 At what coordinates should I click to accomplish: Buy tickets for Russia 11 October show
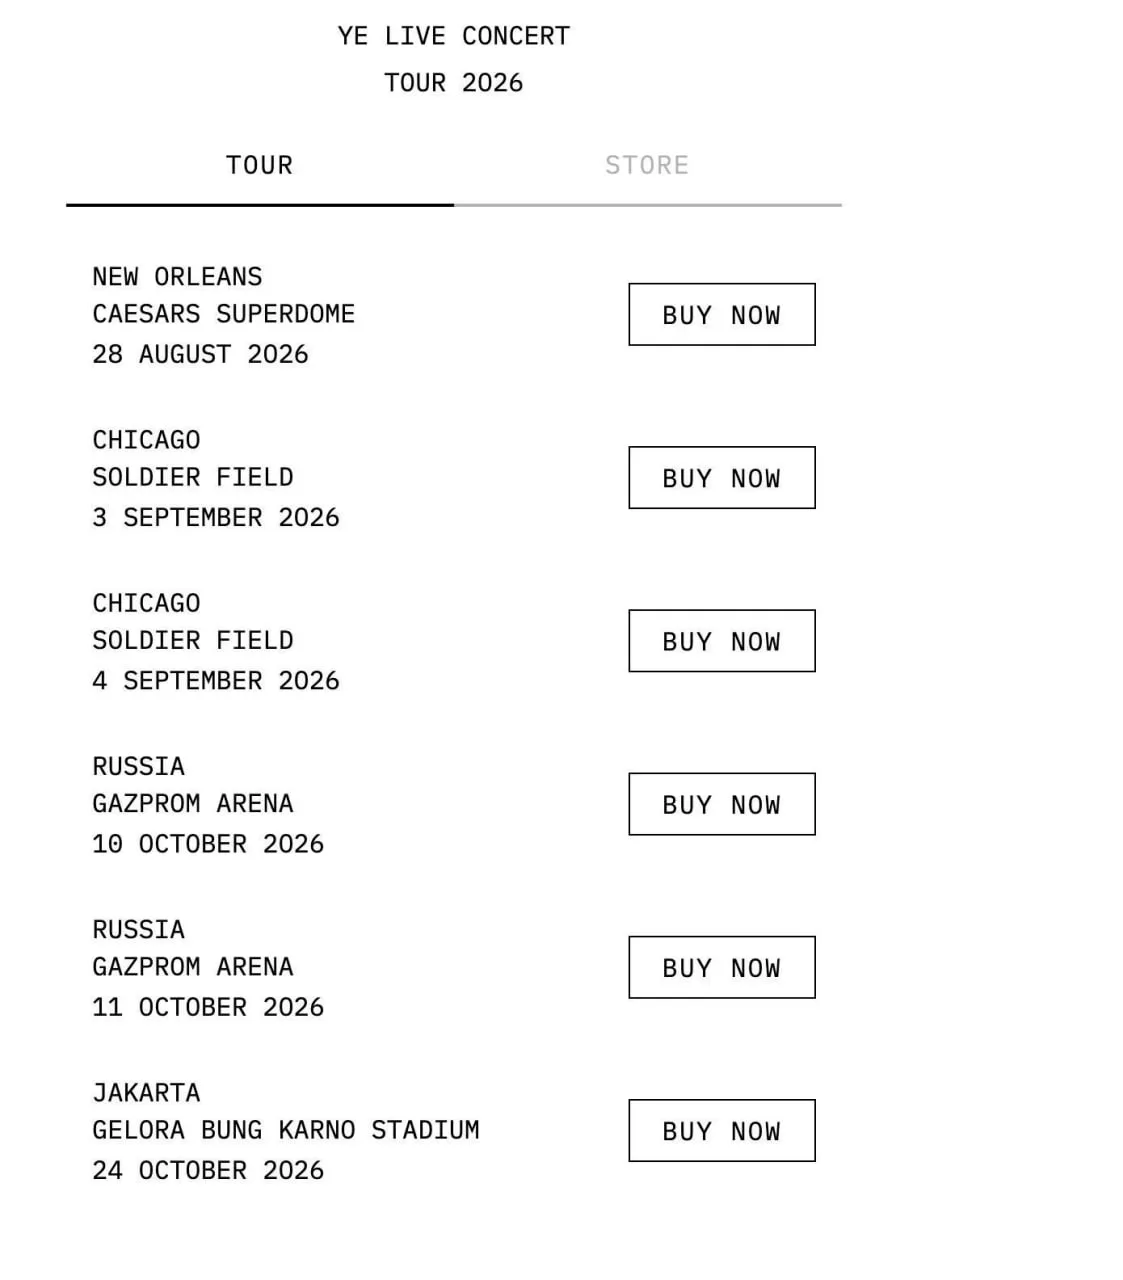click(722, 967)
